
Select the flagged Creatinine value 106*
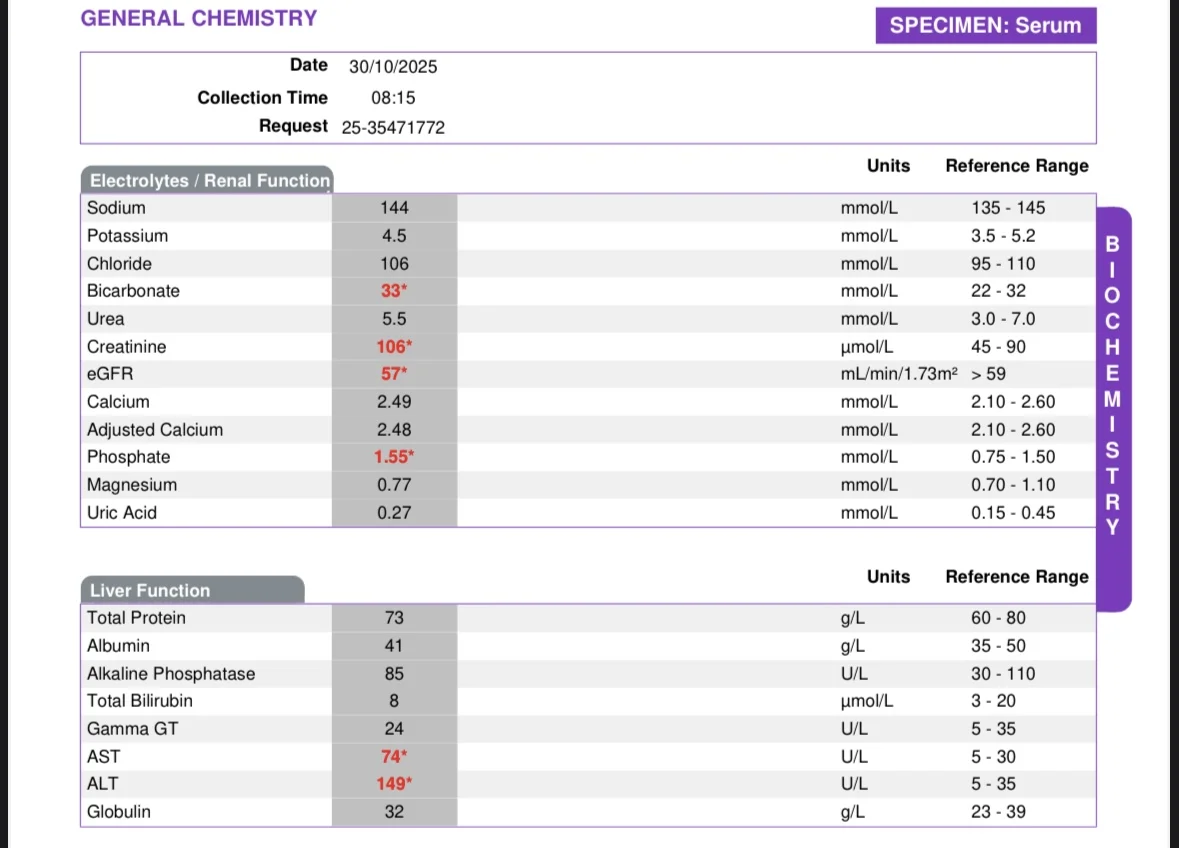point(394,347)
